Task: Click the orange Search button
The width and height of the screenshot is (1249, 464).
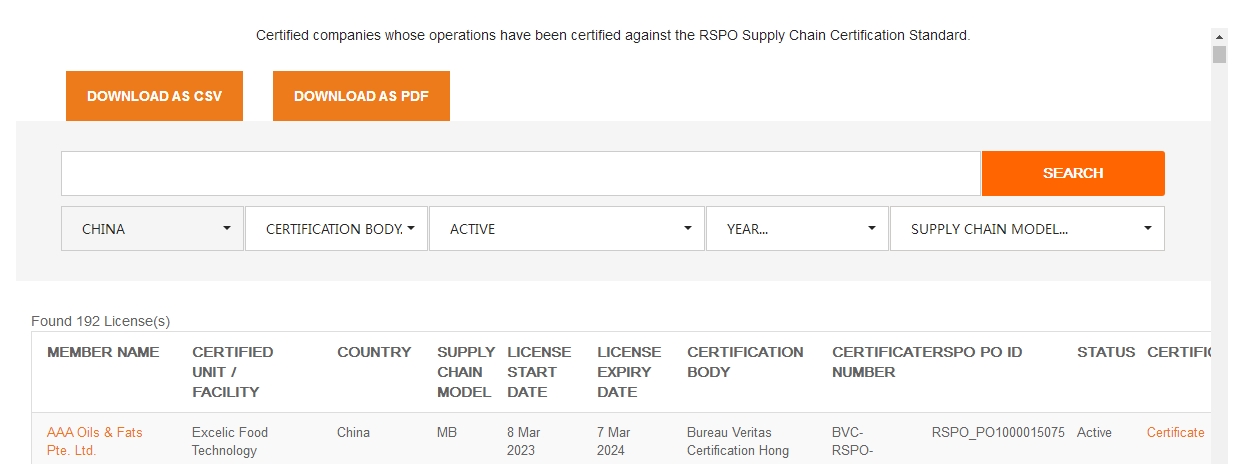Action: [1073, 173]
